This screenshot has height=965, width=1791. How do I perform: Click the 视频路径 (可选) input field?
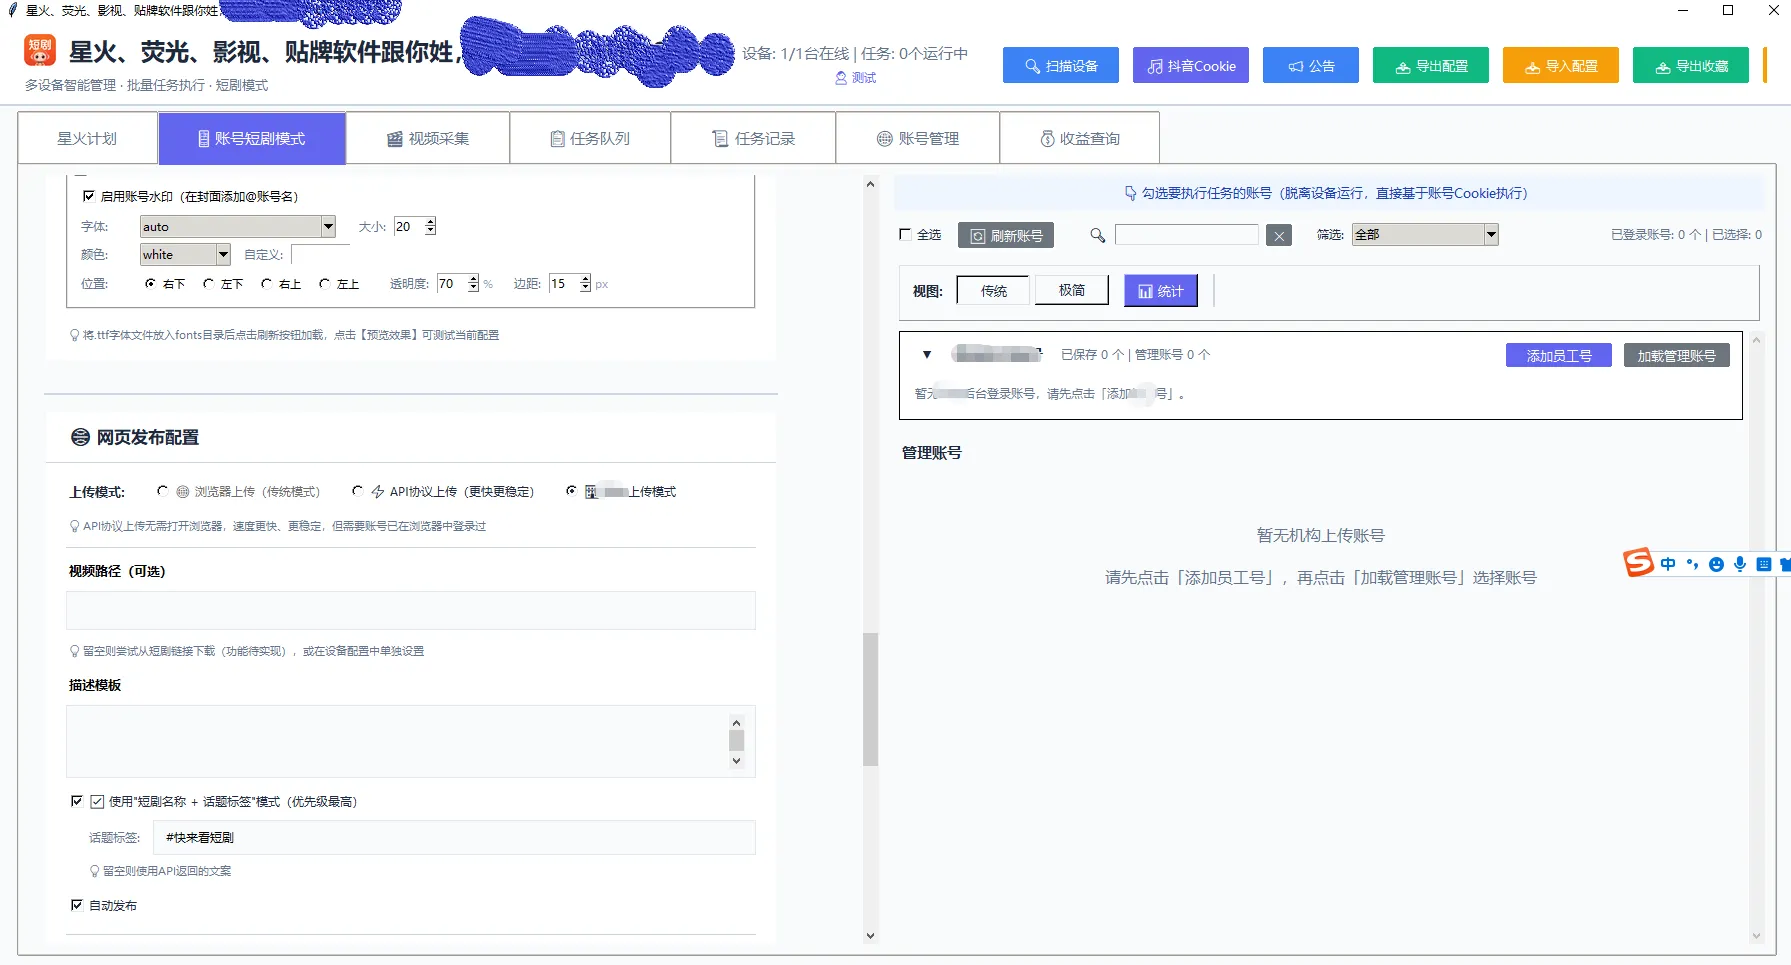pyautogui.click(x=411, y=610)
